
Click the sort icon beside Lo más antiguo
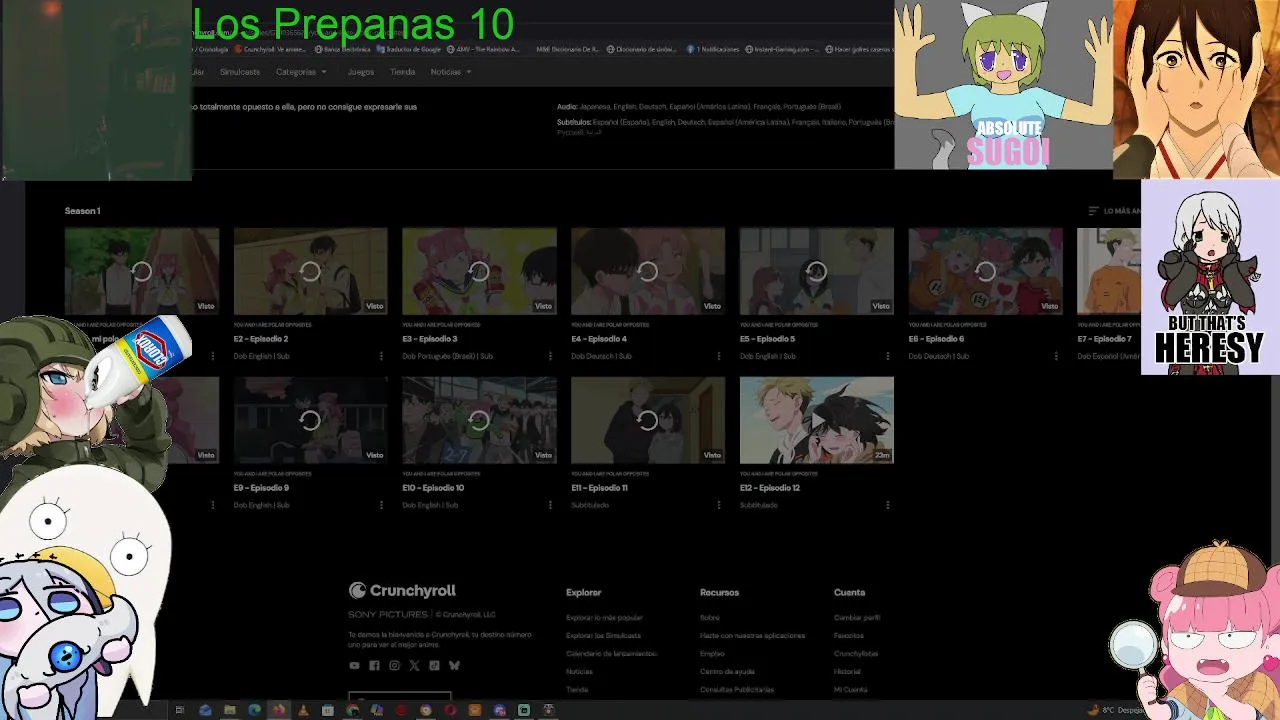(x=1093, y=211)
